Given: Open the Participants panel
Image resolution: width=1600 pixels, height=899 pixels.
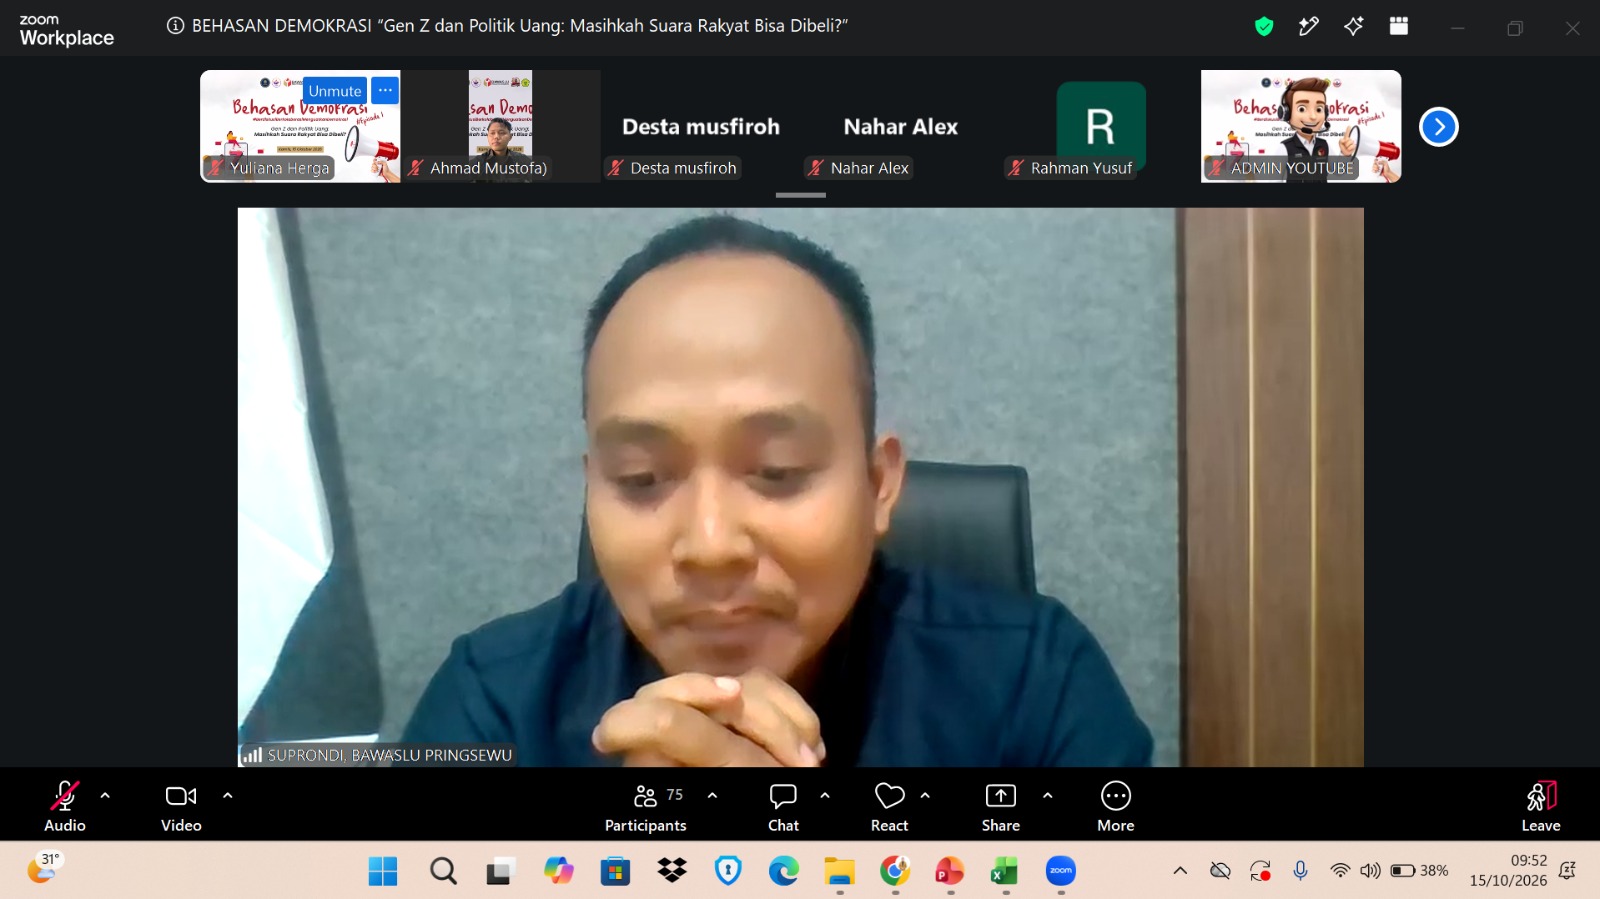Looking at the screenshot, I should tap(646, 806).
